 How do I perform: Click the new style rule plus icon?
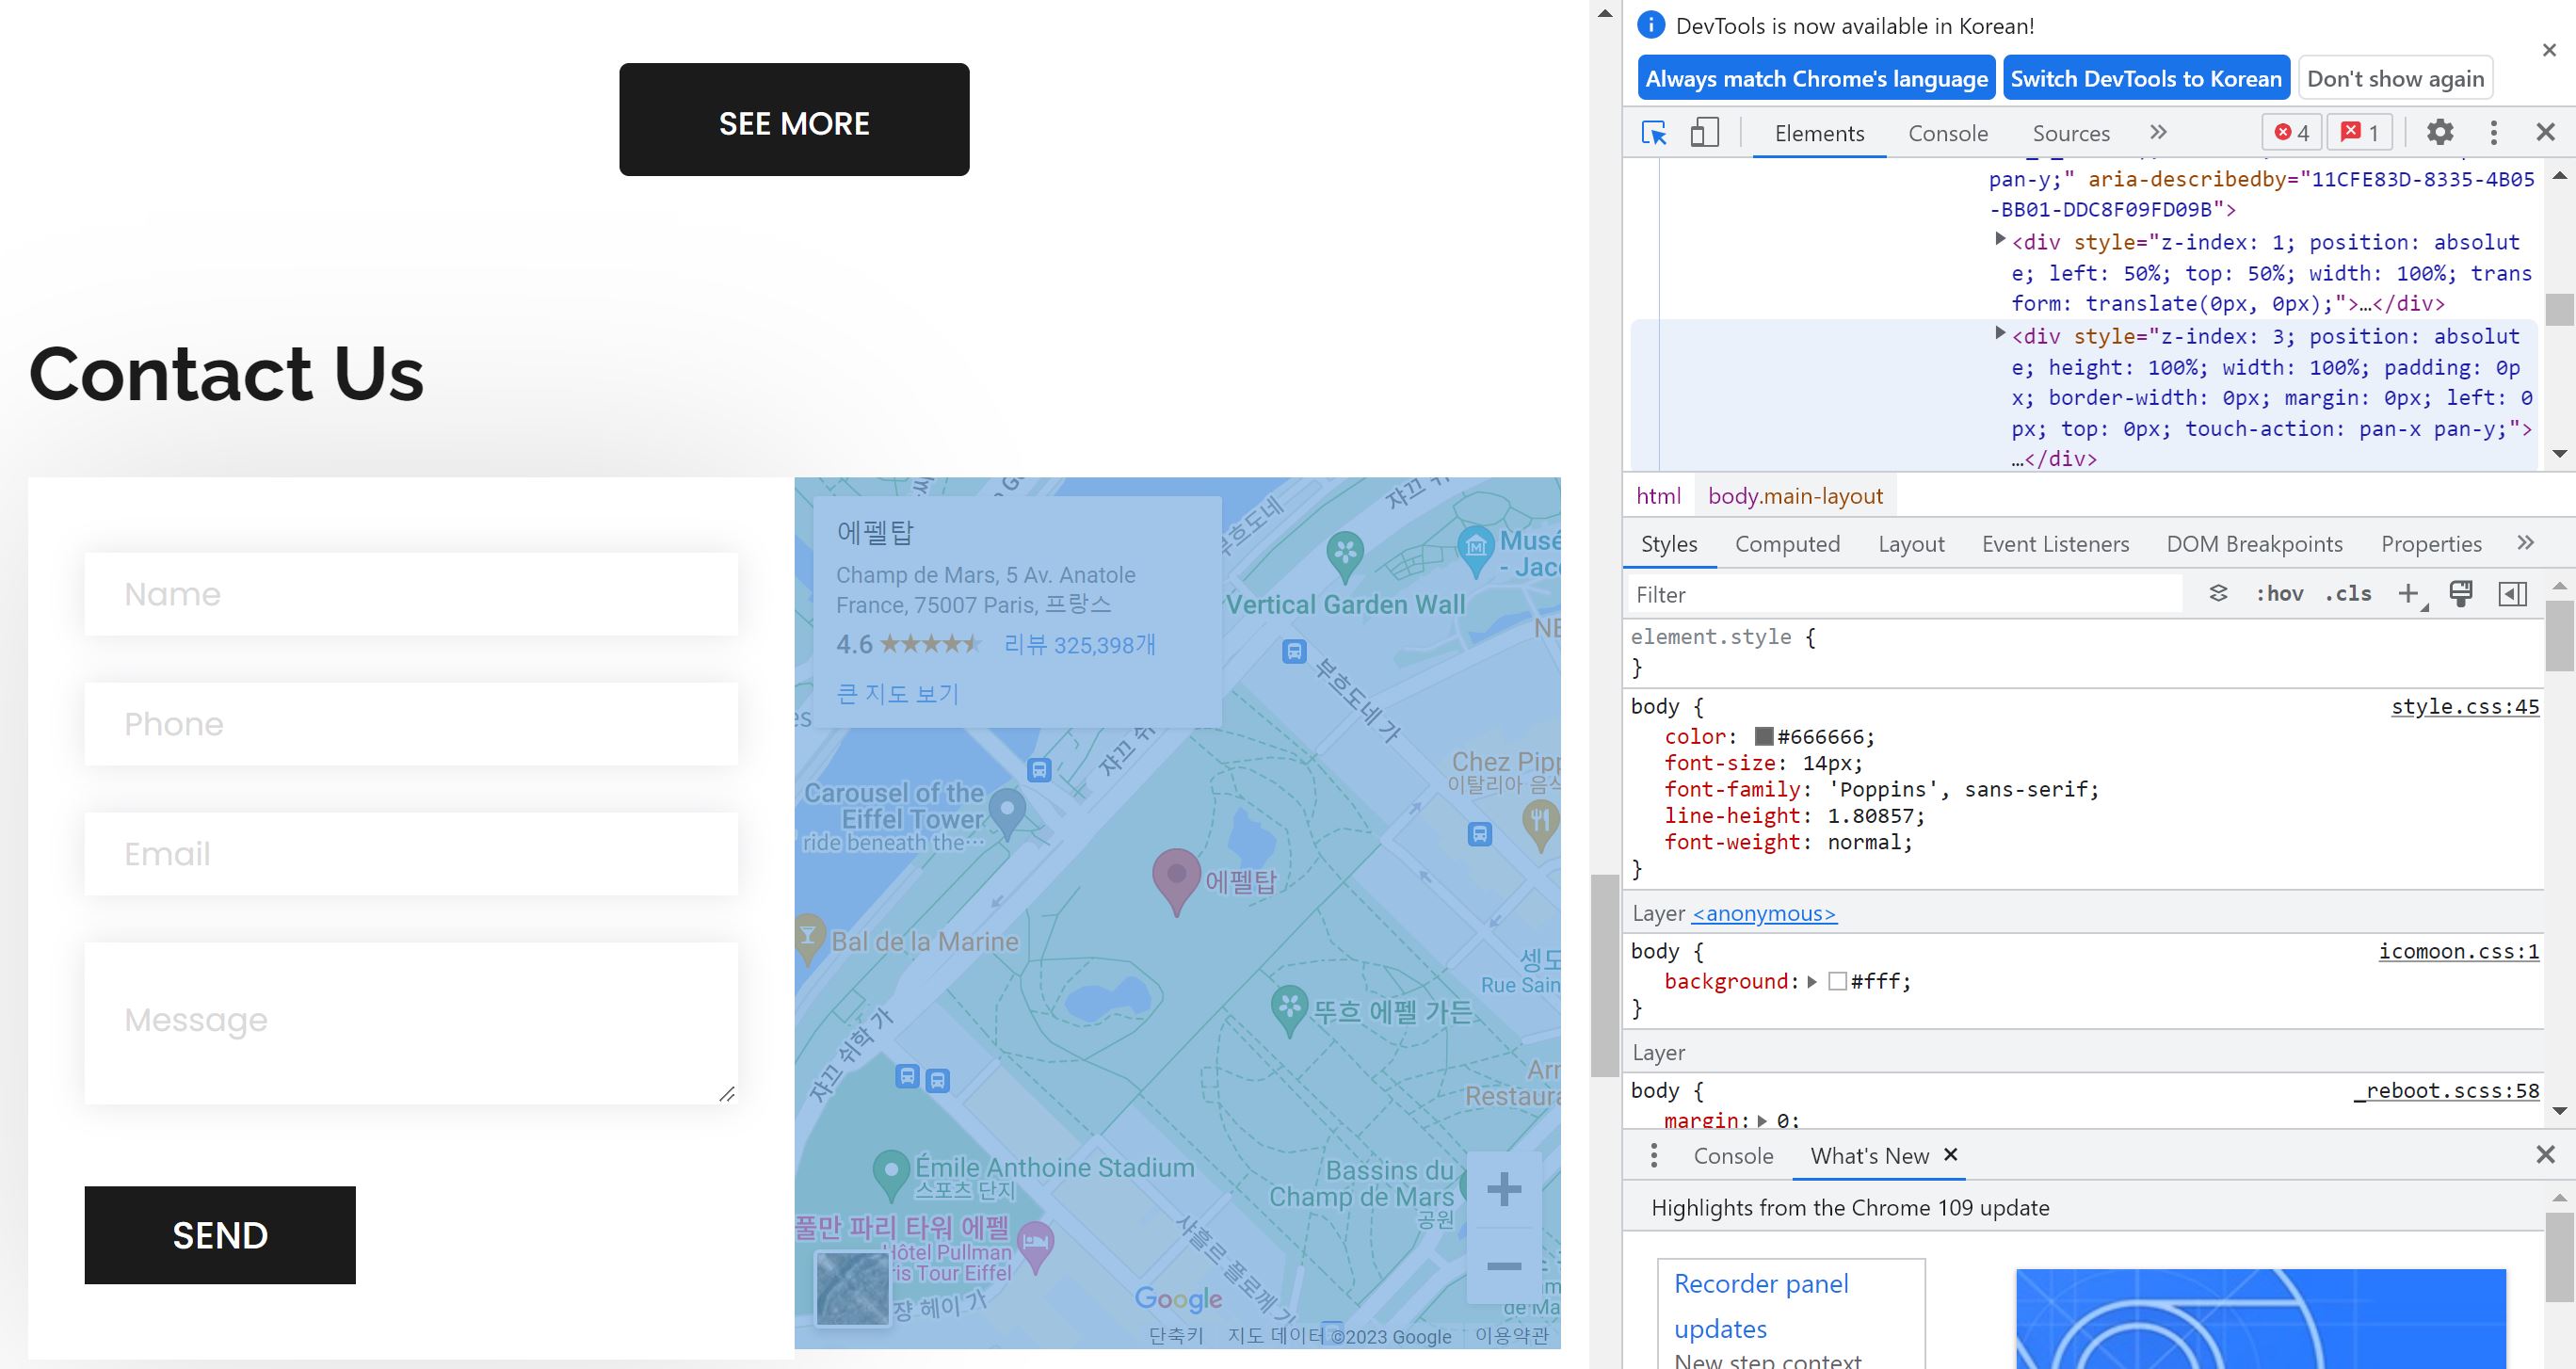click(x=2408, y=594)
